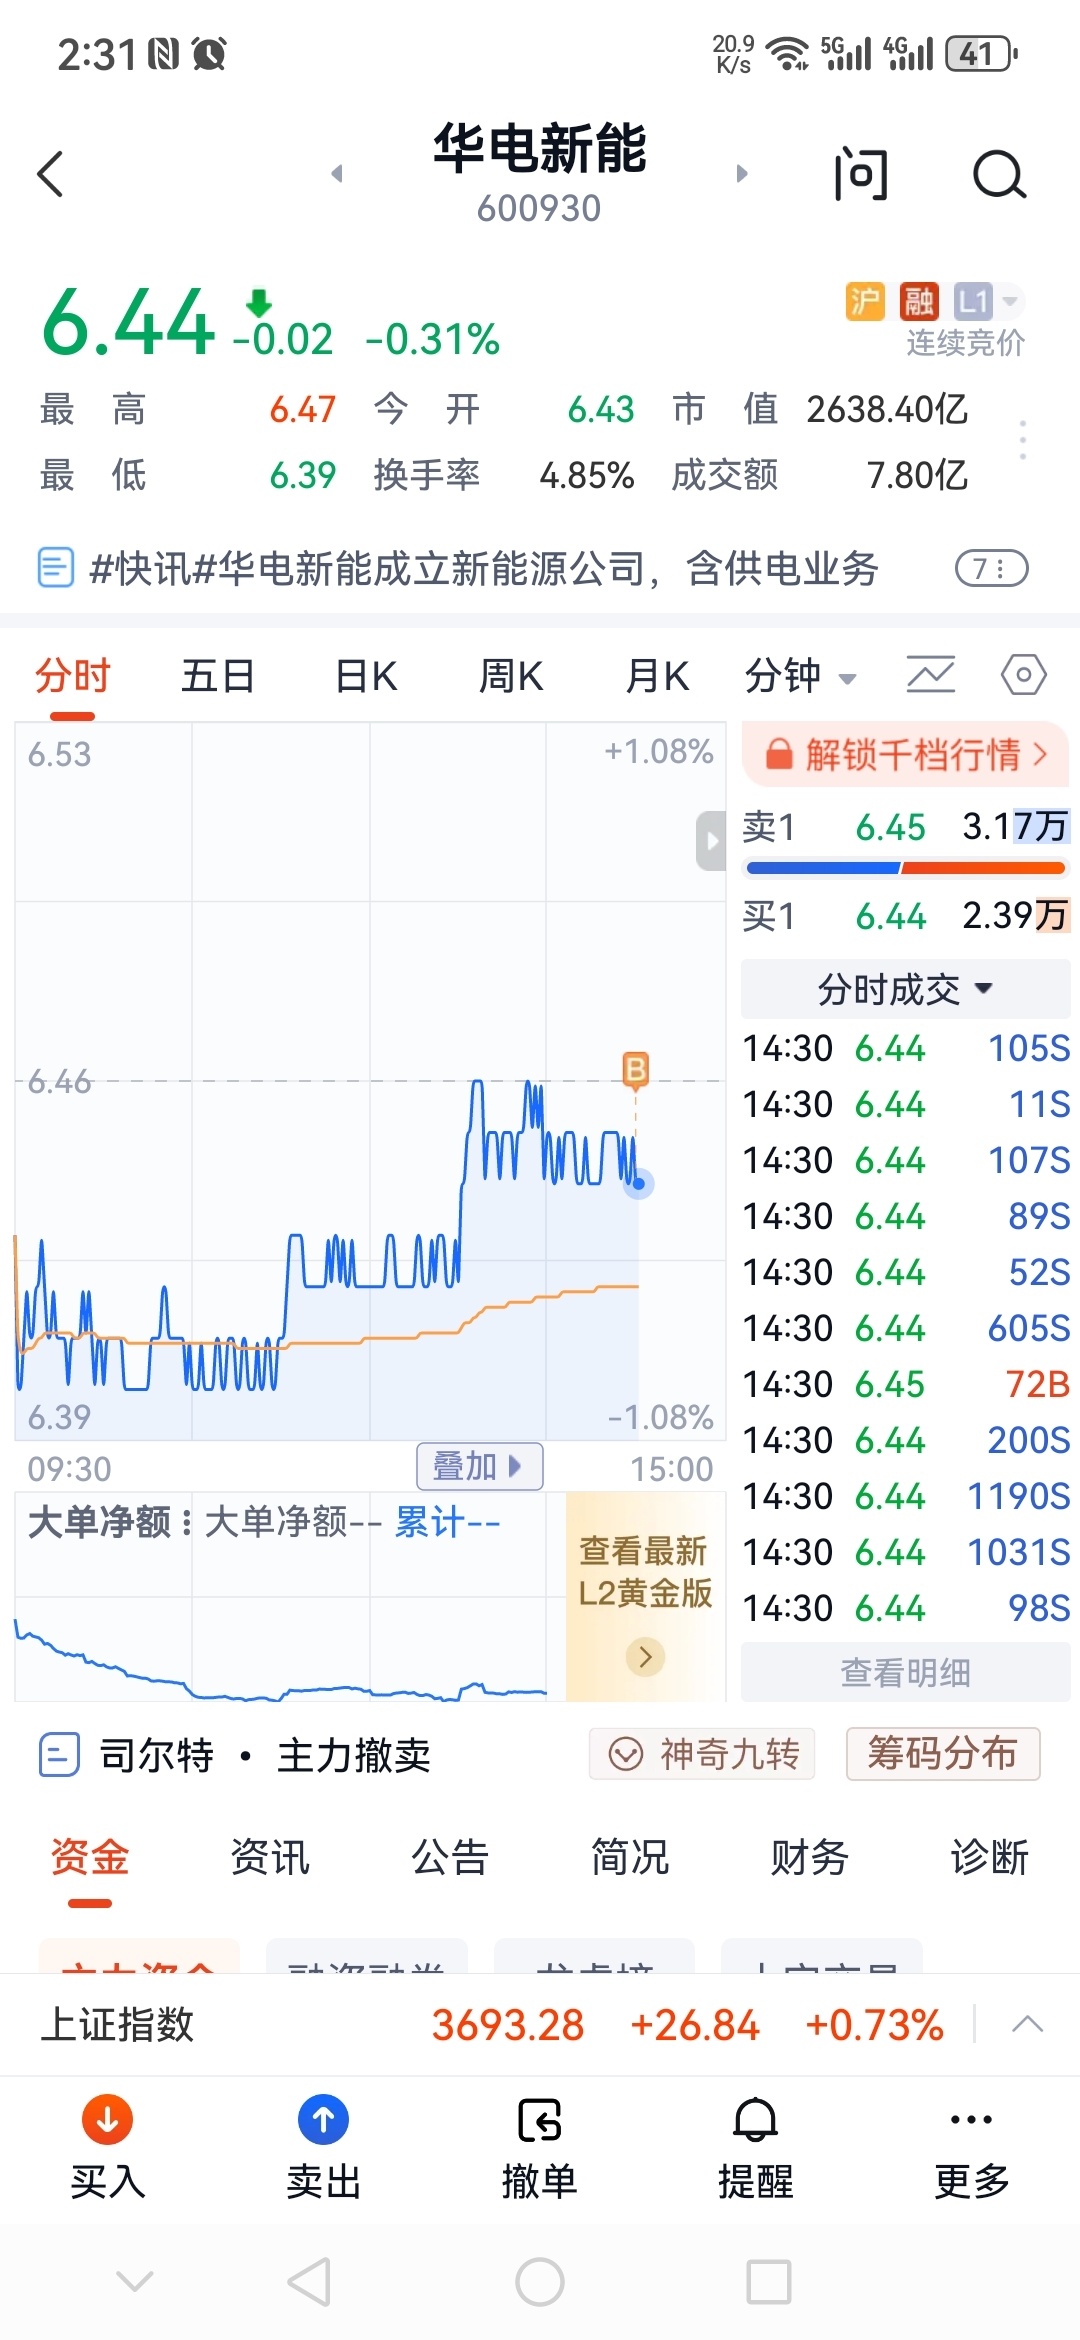Tap the 融 margin trading badge
The height and width of the screenshot is (2340, 1080).
[919, 301]
